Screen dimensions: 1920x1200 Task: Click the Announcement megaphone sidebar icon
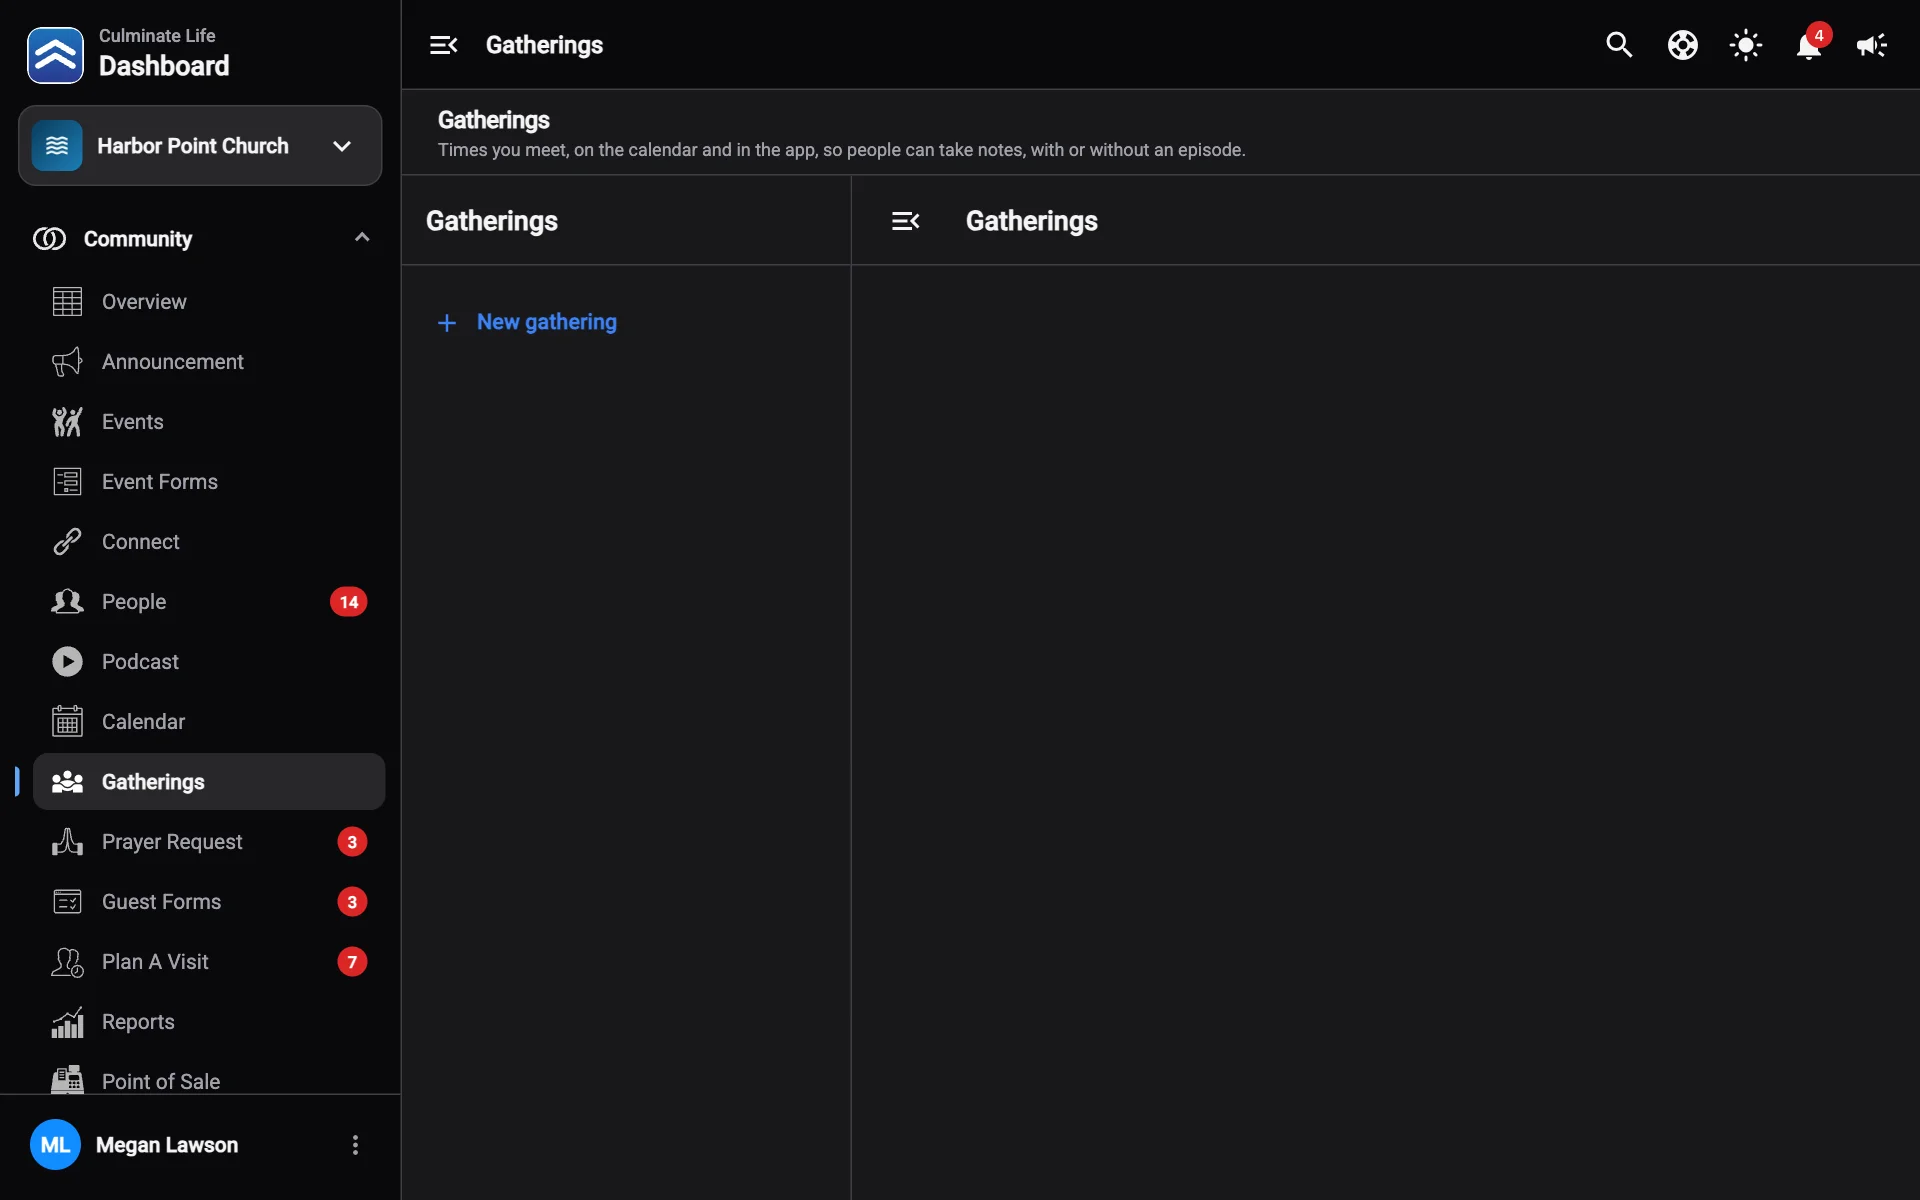67,362
